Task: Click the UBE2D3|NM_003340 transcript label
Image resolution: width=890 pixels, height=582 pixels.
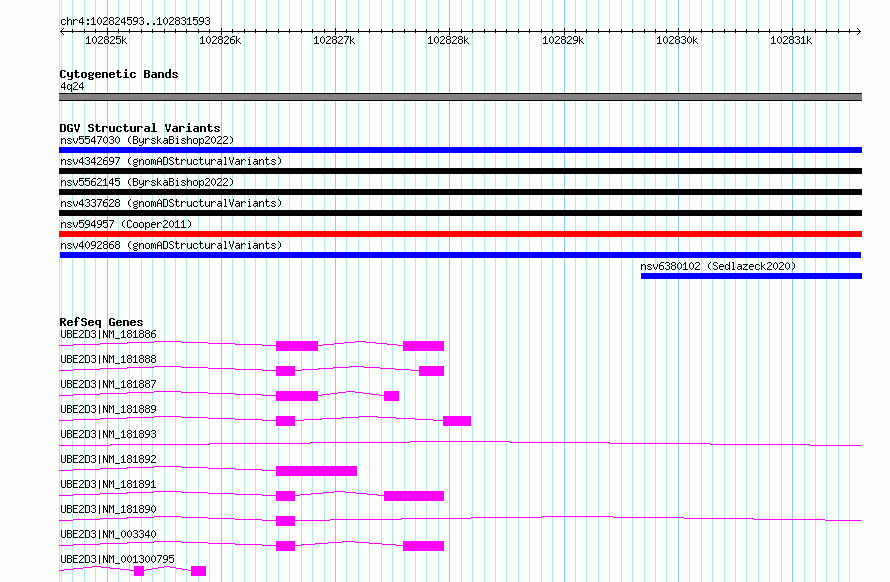Action: 108,534
